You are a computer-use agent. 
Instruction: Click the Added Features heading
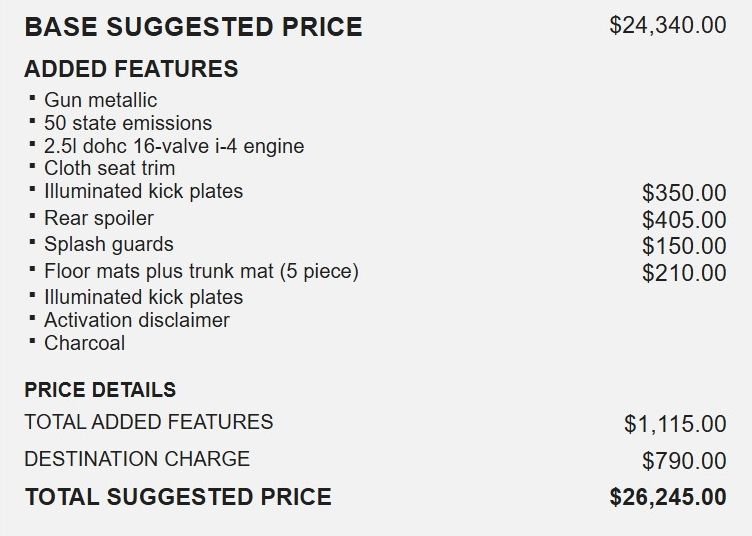pyautogui.click(x=131, y=69)
